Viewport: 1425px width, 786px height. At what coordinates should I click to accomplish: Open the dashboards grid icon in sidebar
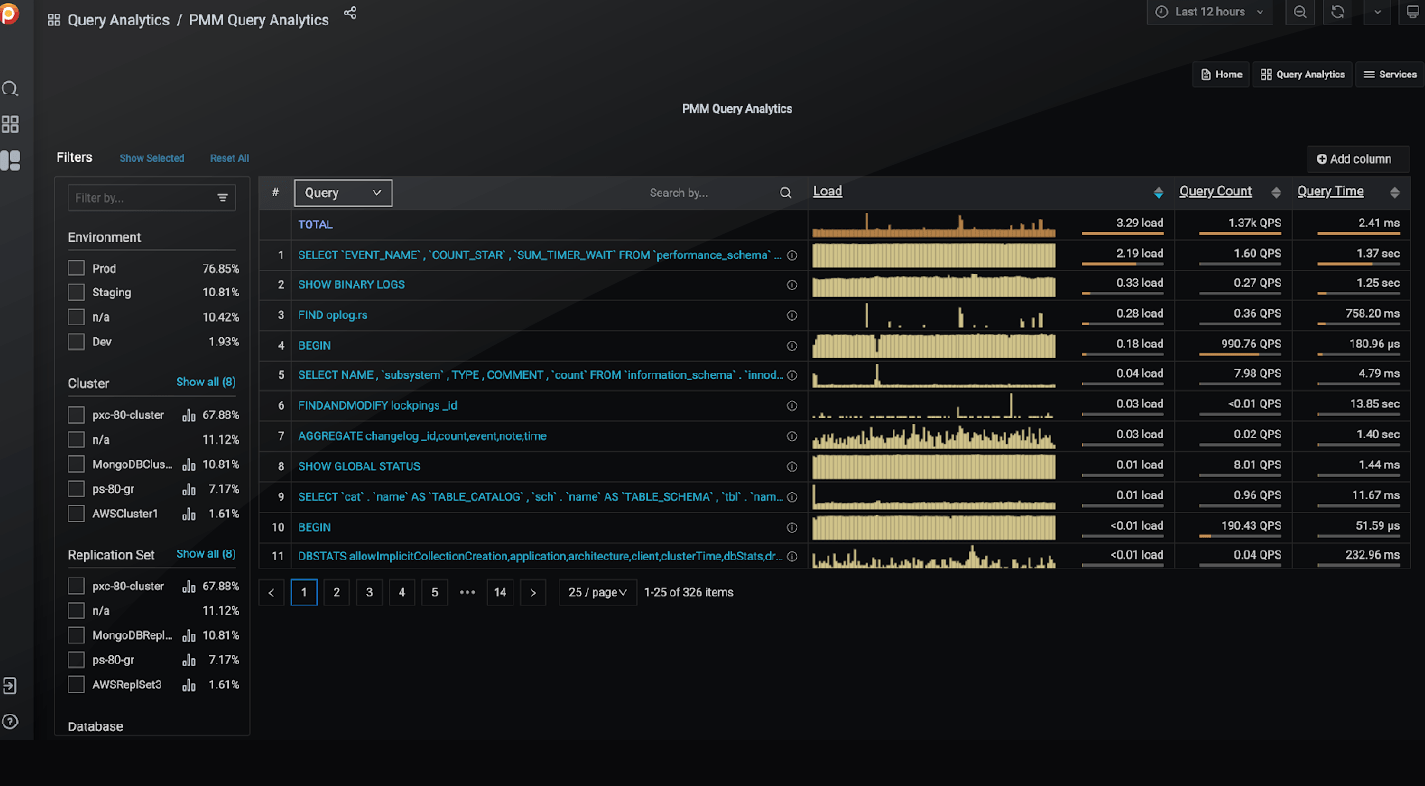pyautogui.click(x=10, y=124)
